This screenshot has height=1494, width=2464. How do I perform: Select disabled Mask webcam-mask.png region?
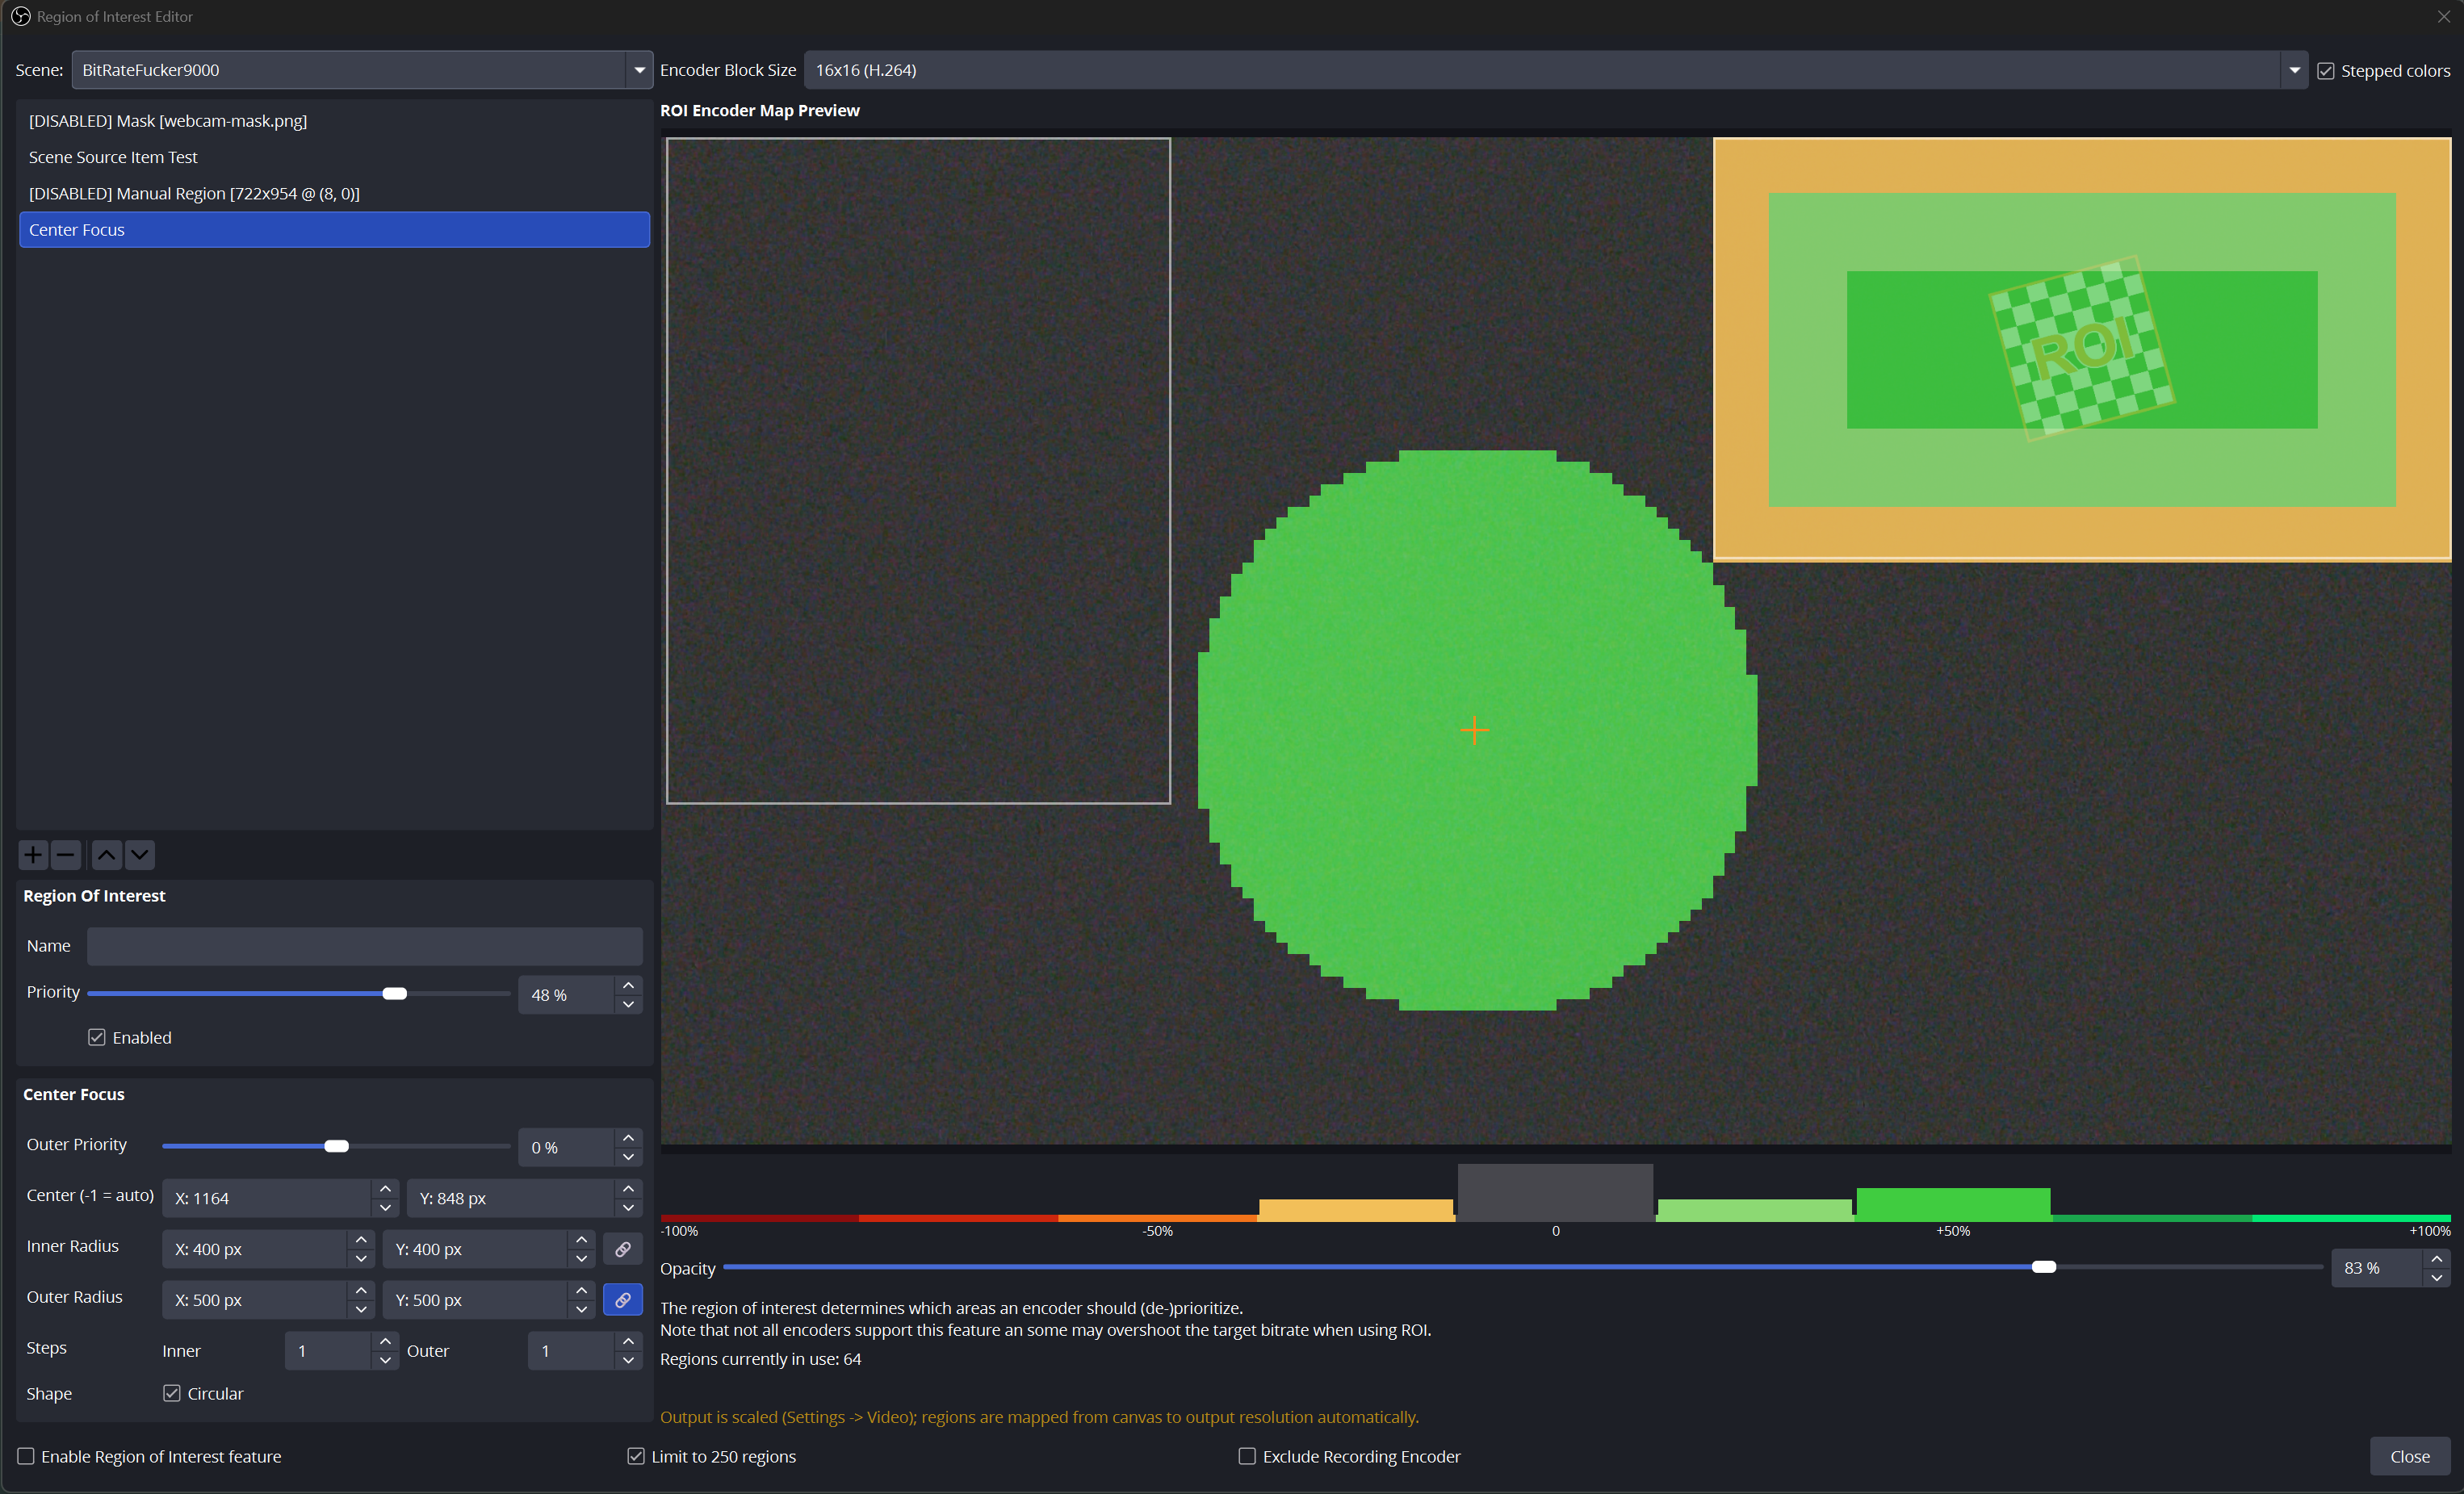click(334, 121)
